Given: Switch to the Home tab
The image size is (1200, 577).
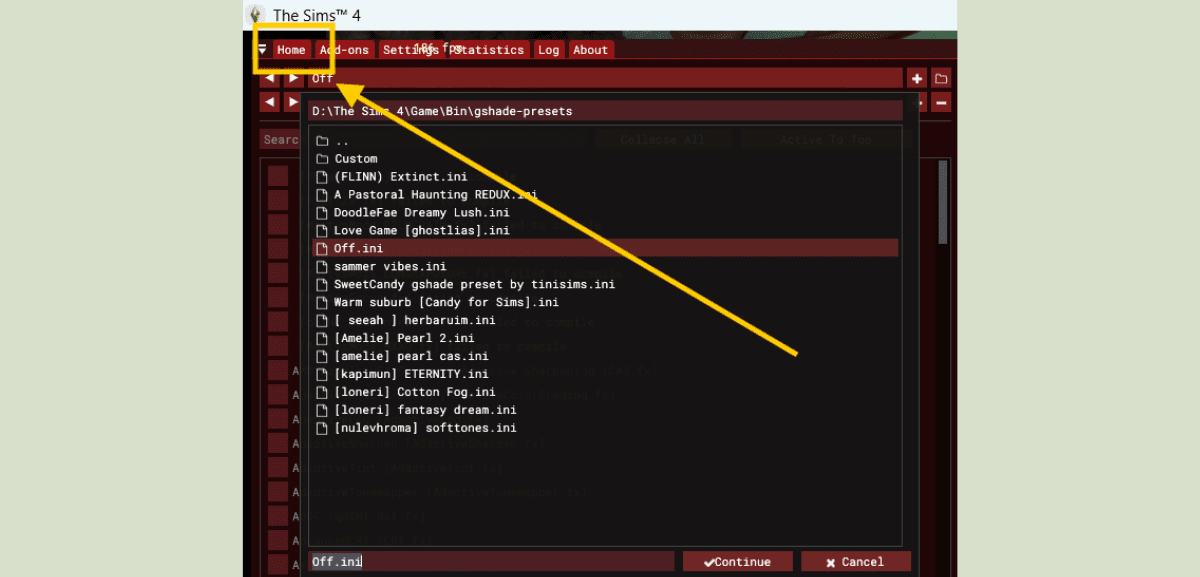Looking at the screenshot, I should [x=291, y=50].
